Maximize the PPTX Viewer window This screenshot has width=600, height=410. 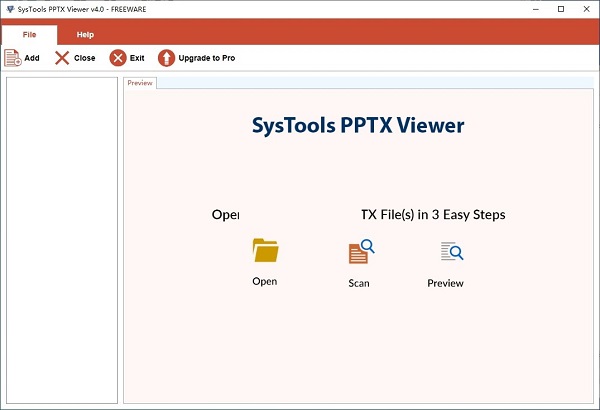click(561, 9)
